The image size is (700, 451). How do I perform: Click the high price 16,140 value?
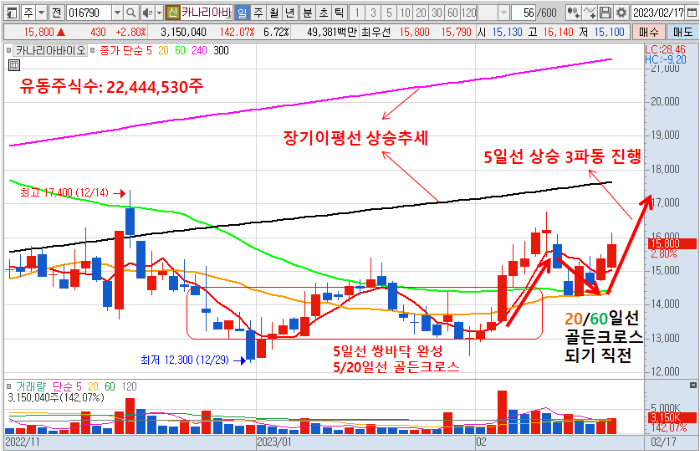point(558,32)
